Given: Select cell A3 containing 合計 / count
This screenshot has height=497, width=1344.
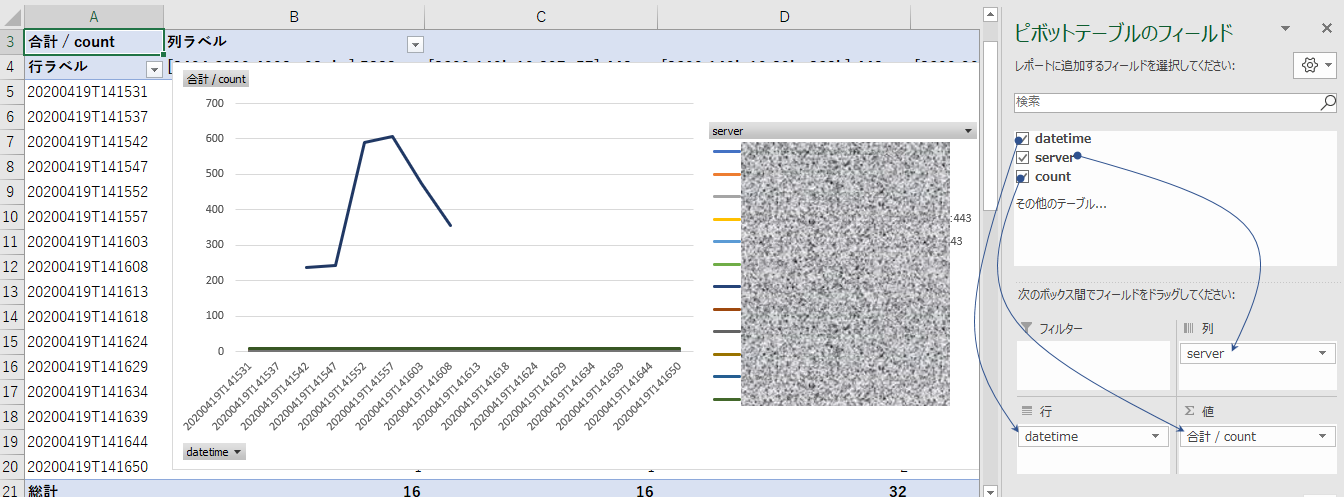Looking at the screenshot, I should 94,42.
